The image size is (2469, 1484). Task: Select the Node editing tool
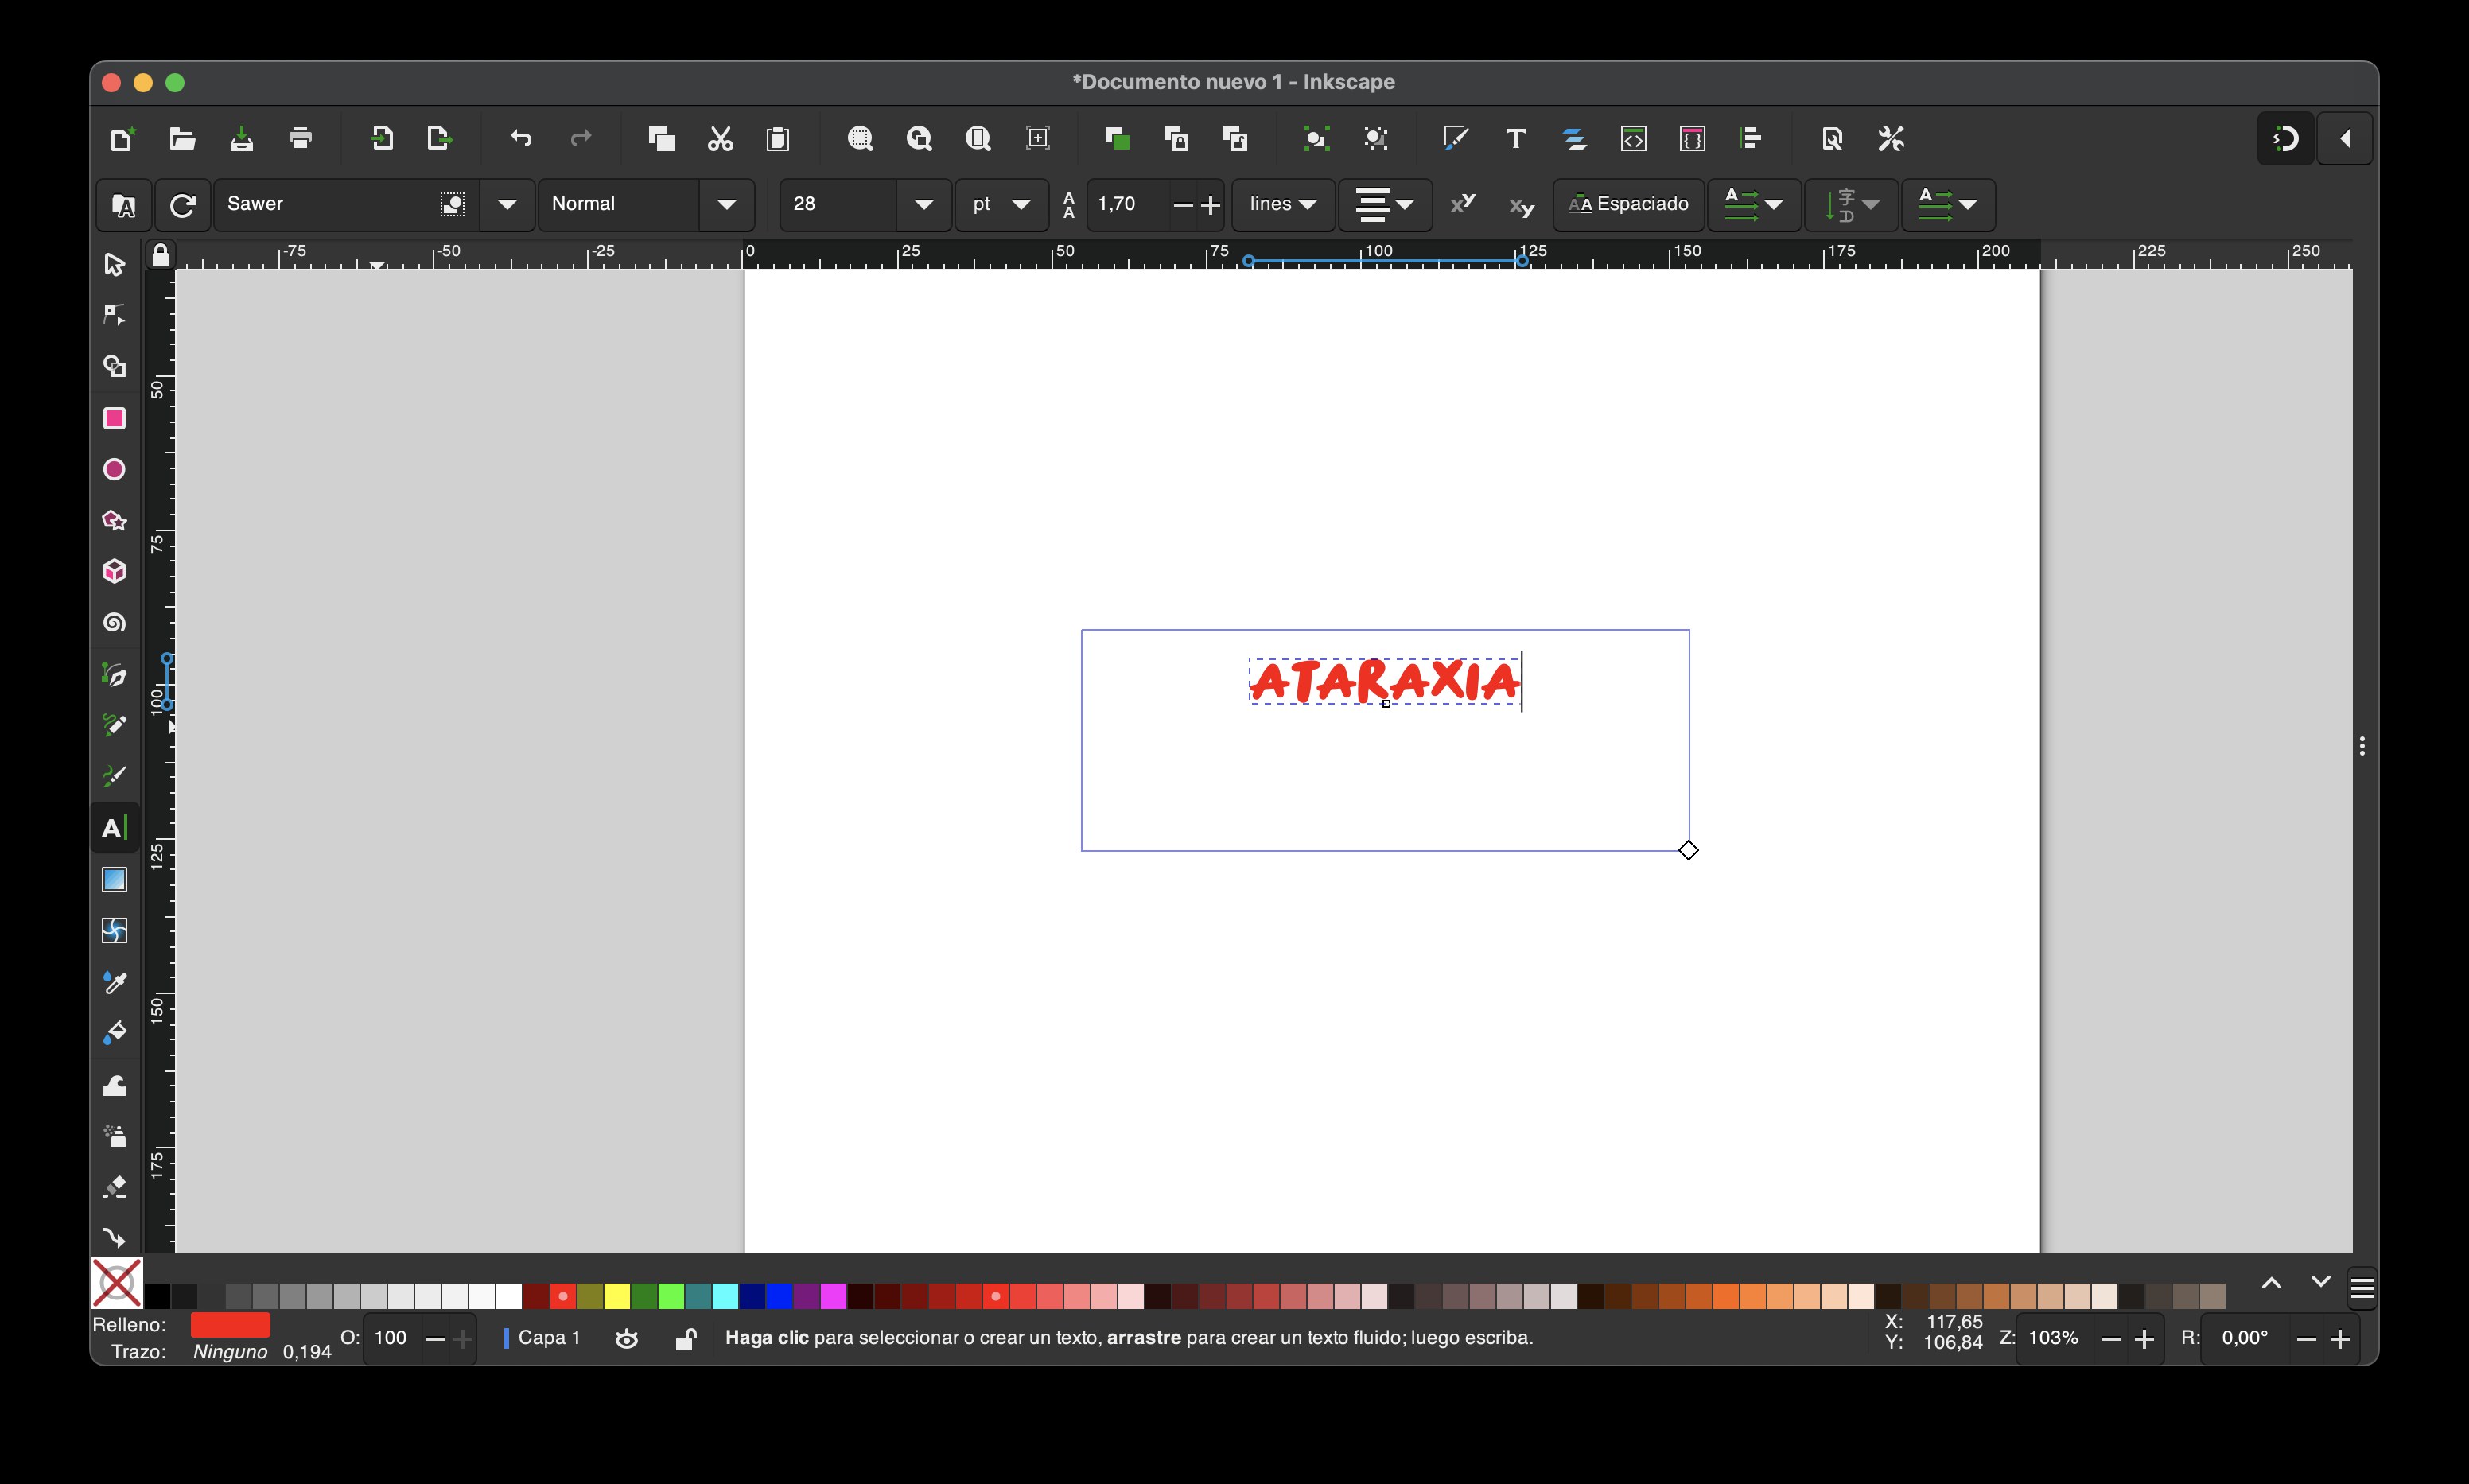pyautogui.click(x=114, y=315)
